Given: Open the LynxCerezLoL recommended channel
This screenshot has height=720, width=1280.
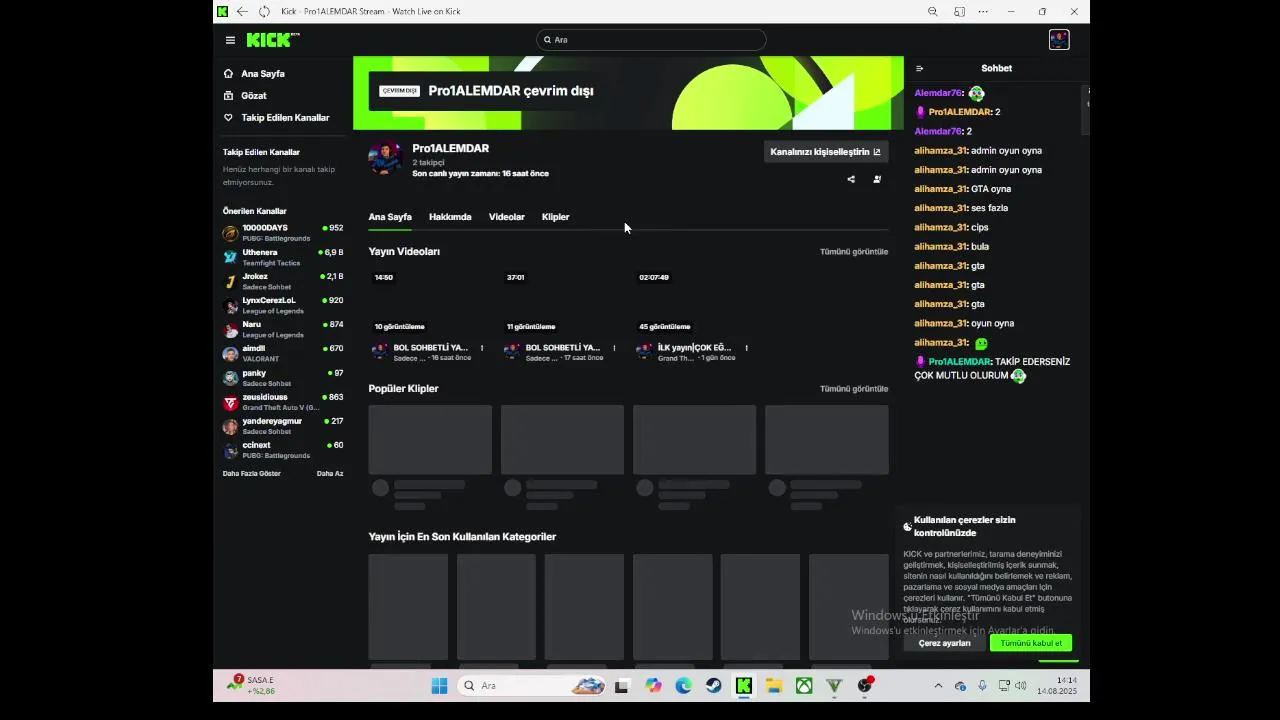Looking at the screenshot, I should 283,305.
